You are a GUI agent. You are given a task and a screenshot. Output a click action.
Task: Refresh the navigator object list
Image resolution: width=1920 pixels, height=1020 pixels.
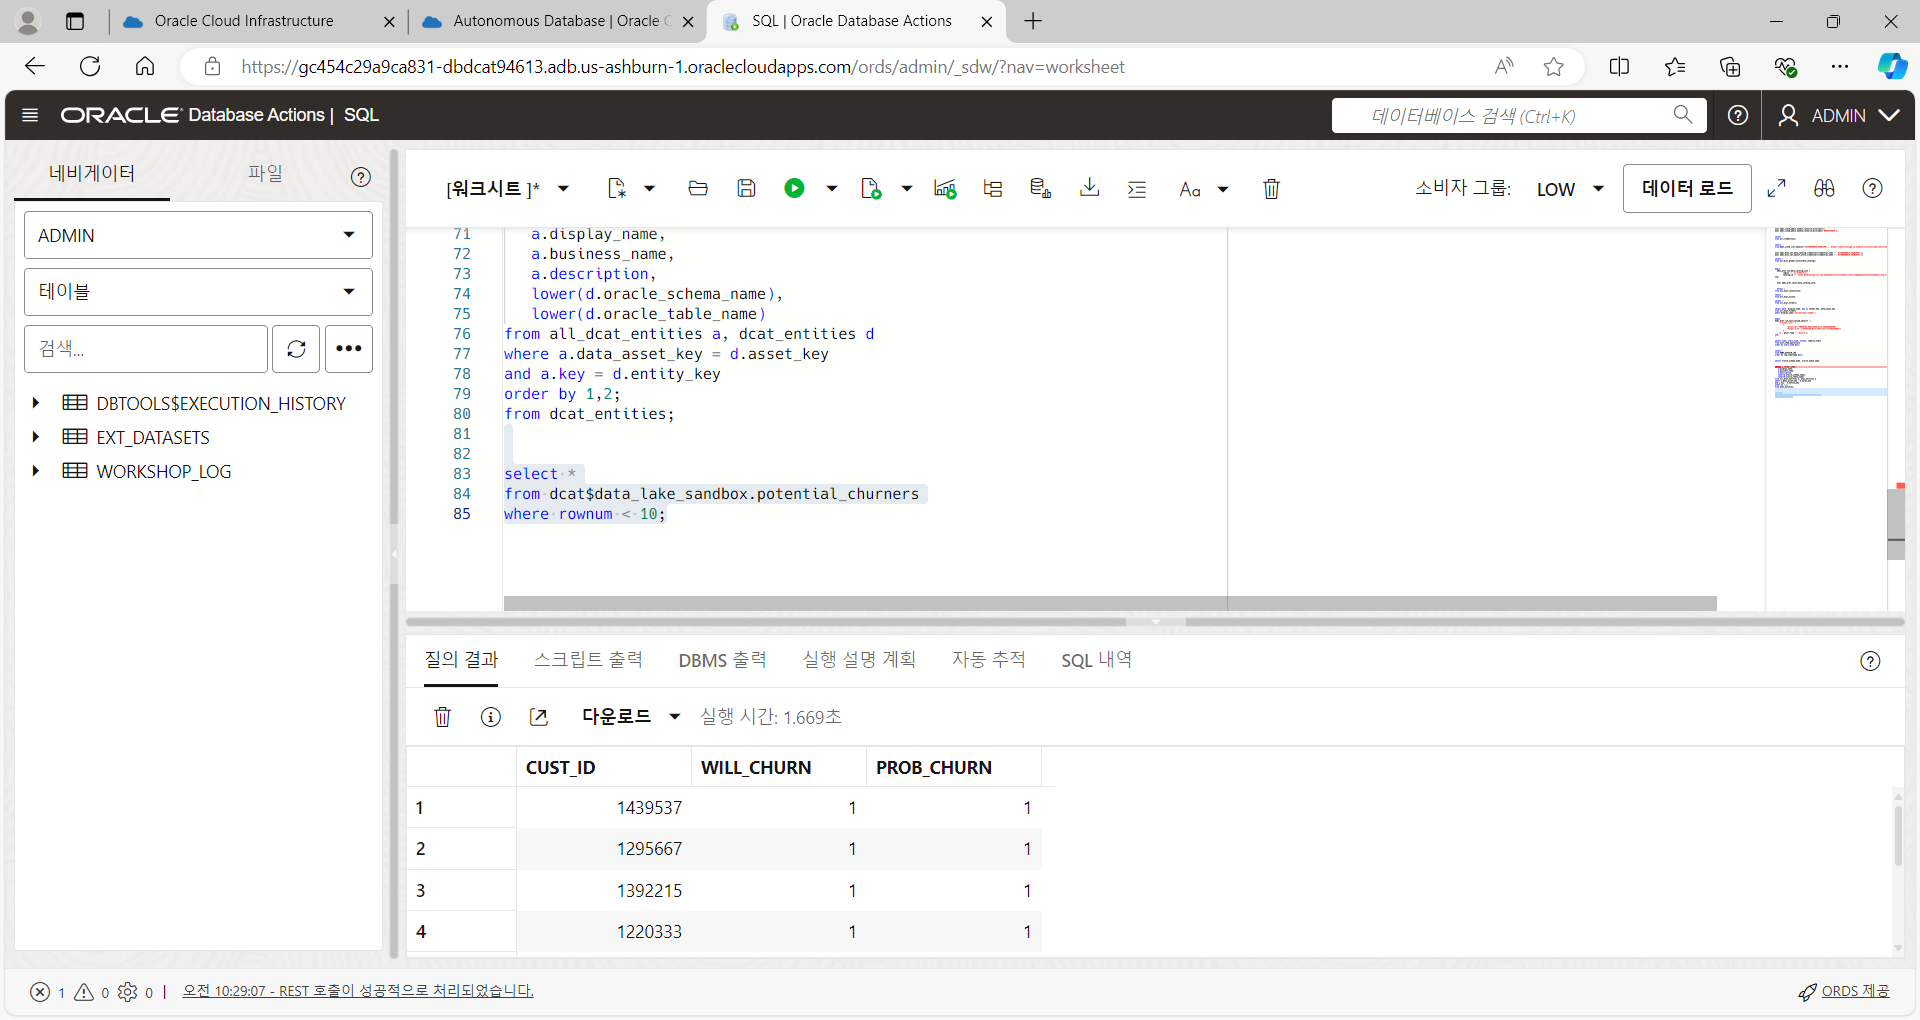pos(296,349)
